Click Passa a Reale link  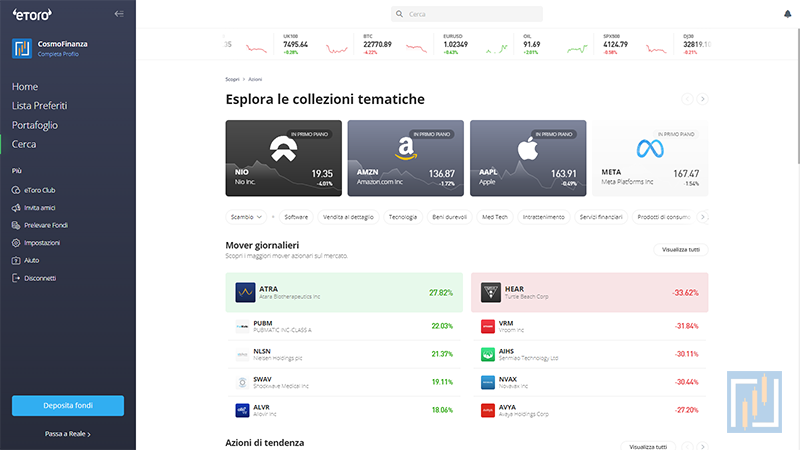tap(68, 434)
